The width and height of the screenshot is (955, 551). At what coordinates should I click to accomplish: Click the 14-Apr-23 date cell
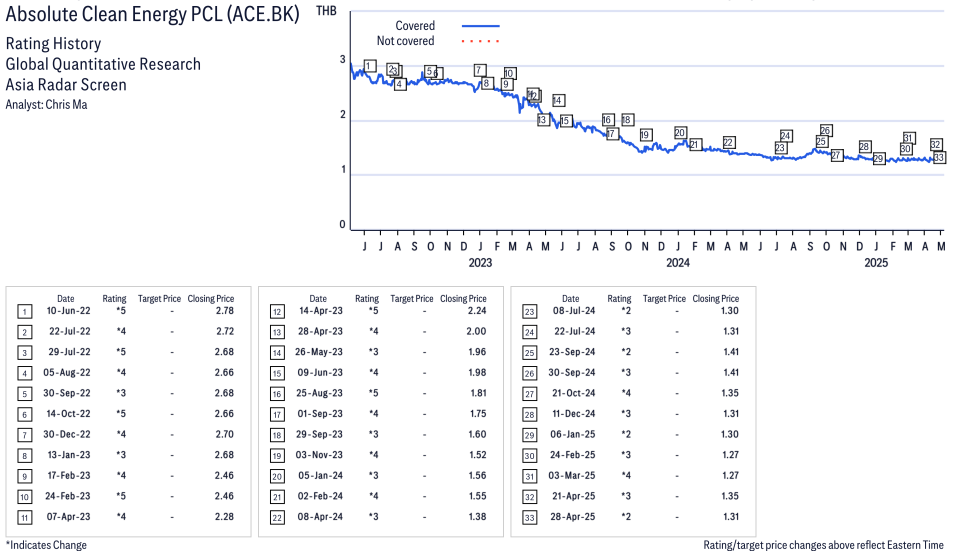pos(320,311)
